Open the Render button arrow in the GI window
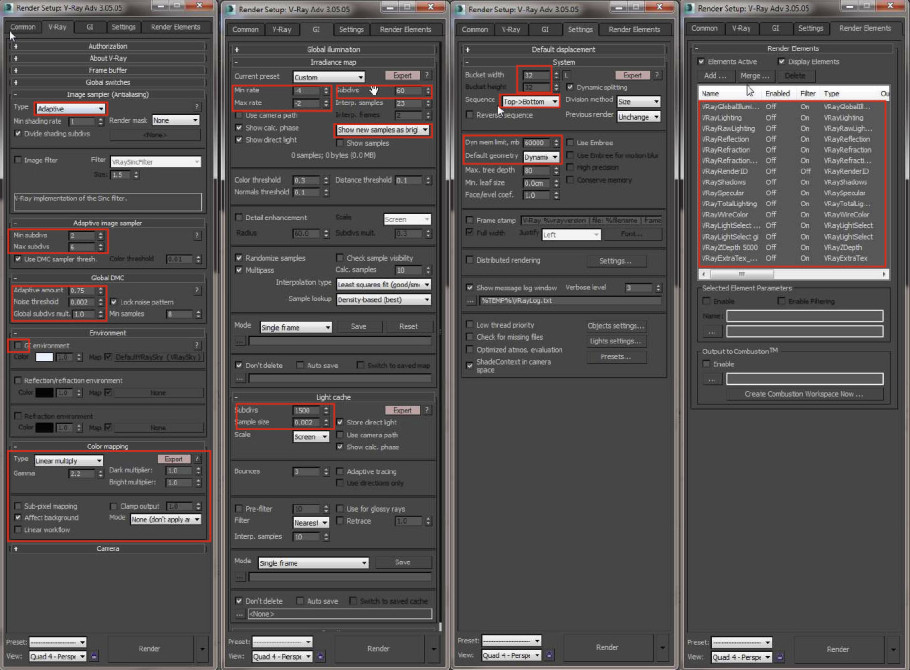 pyautogui.click(x=434, y=649)
